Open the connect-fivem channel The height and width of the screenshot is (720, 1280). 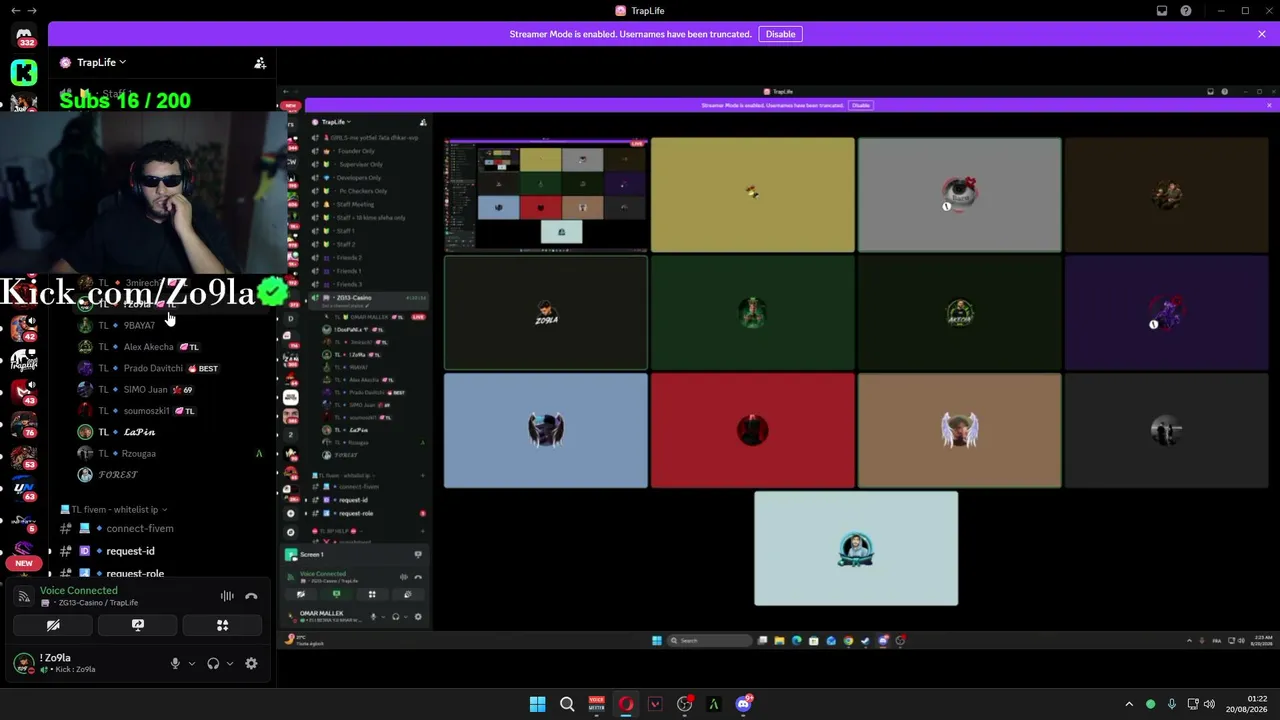pos(140,528)
